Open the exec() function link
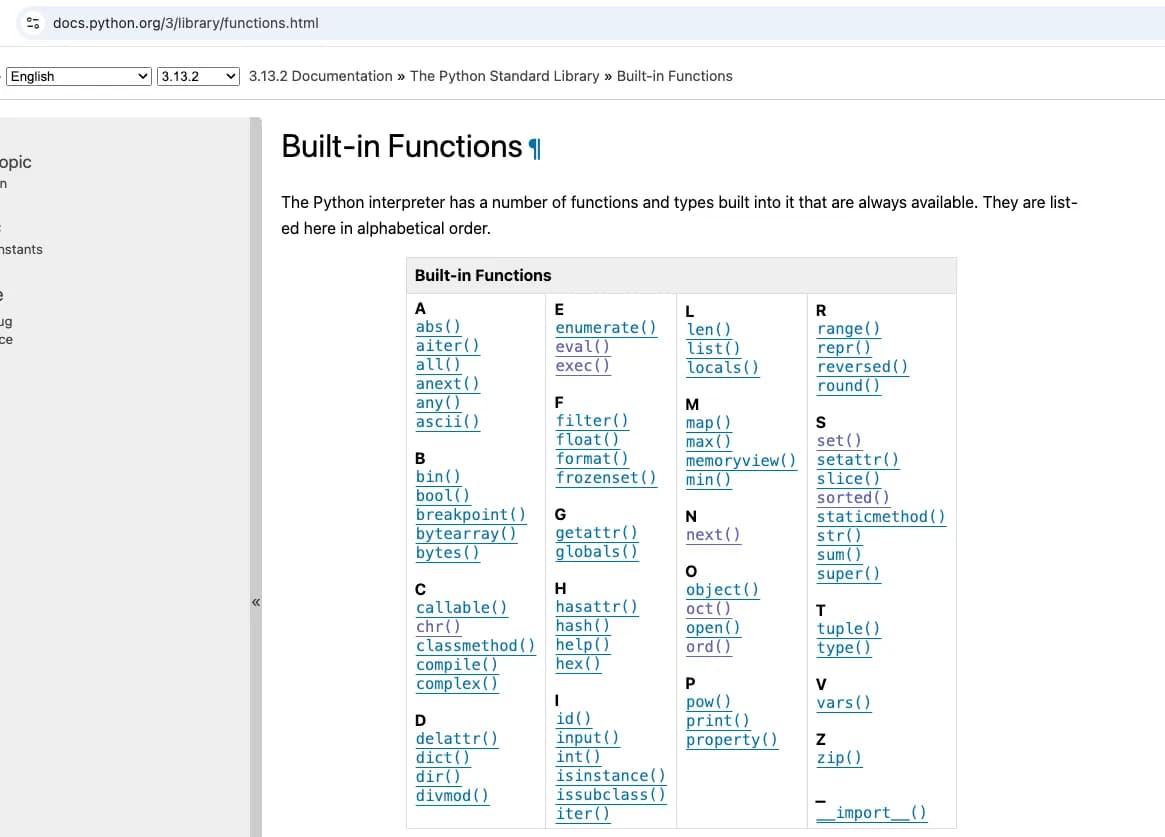 coord(582,365)
